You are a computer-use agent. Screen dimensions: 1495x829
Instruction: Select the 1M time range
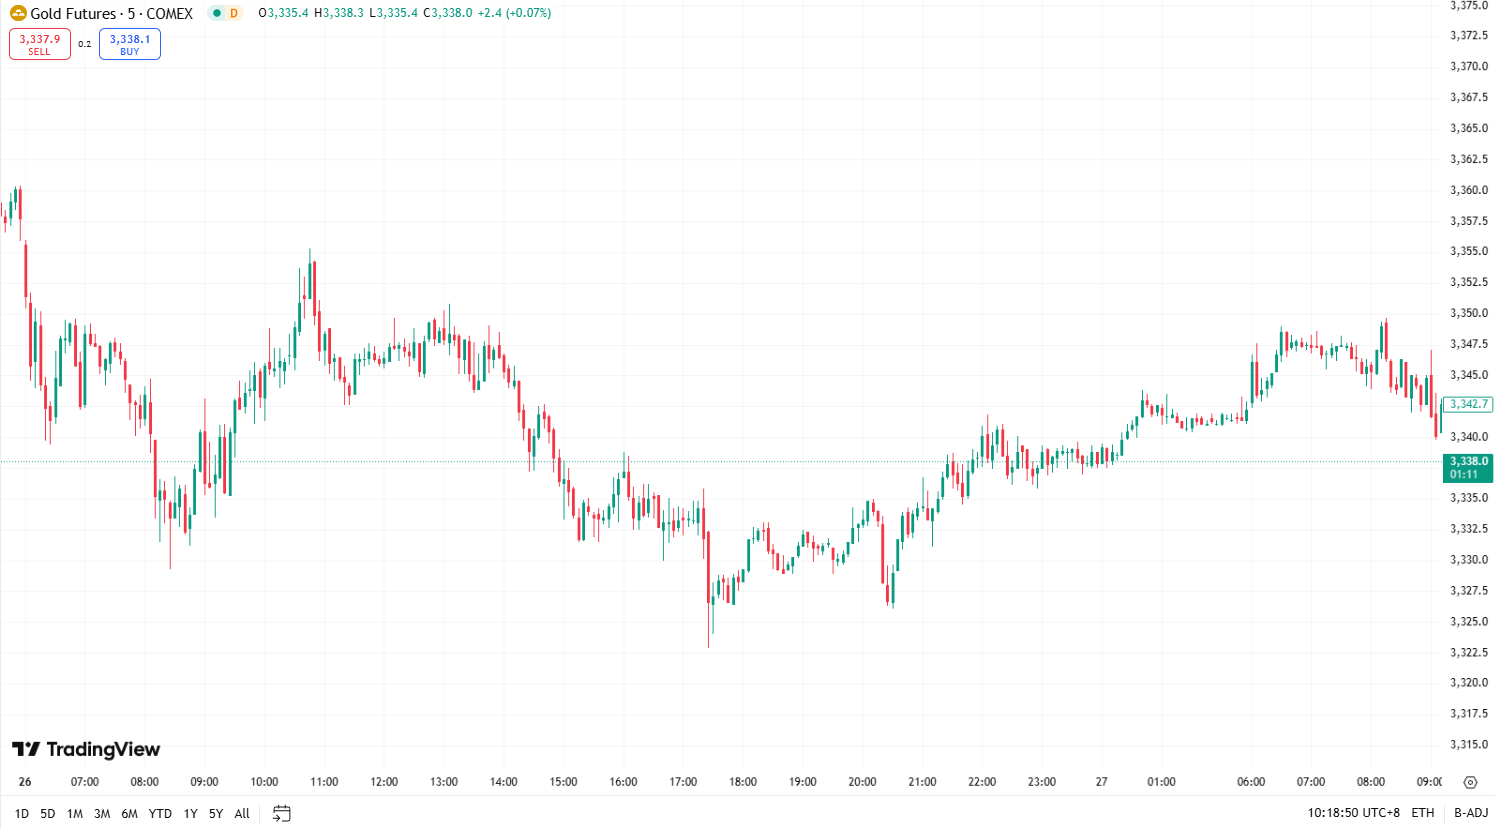point(74,813)
